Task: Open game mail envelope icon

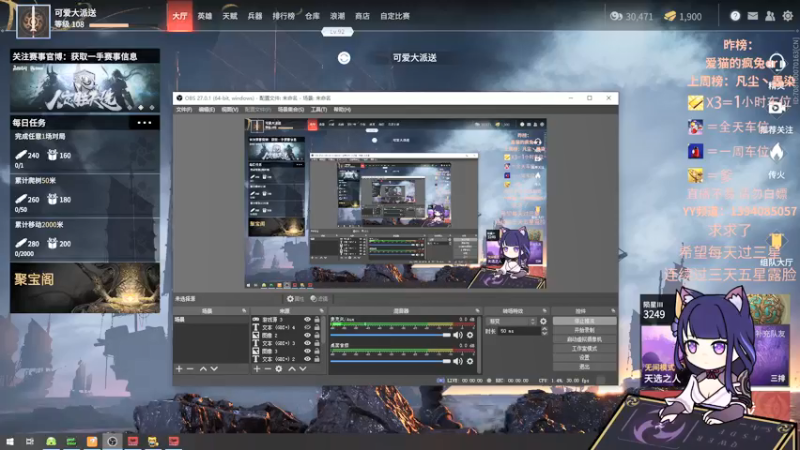Action: coord(753,16)
